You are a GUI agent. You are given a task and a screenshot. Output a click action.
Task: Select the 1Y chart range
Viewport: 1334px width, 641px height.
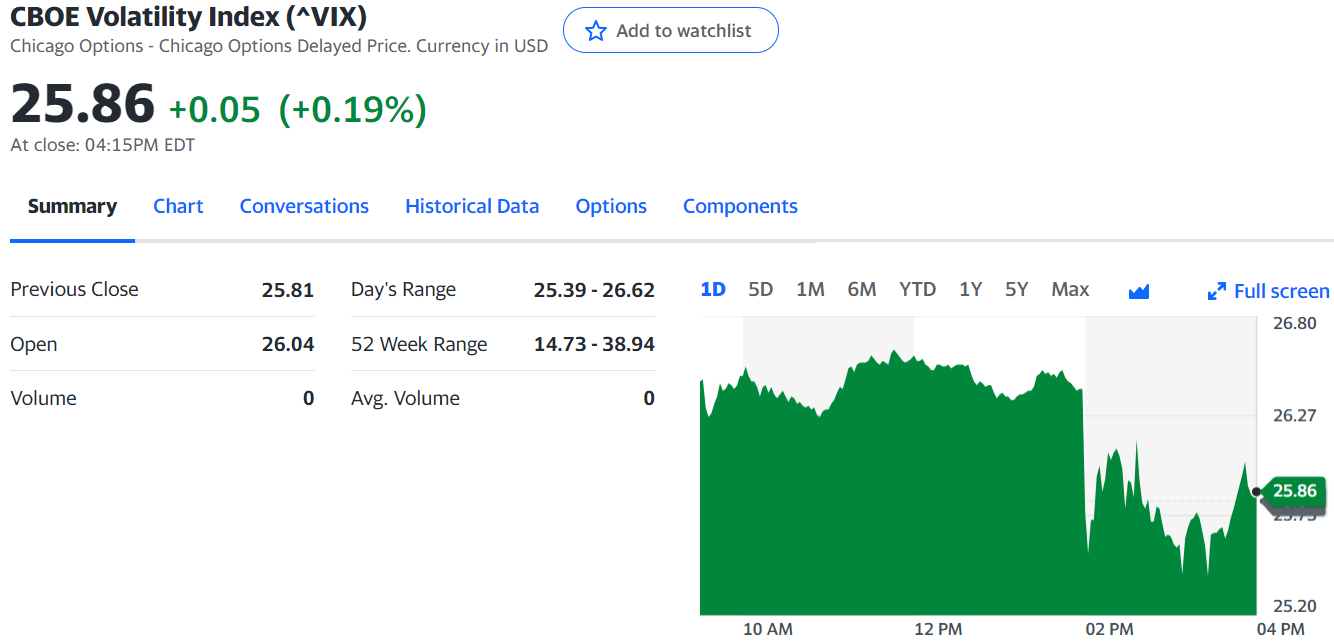click(970, 290)
